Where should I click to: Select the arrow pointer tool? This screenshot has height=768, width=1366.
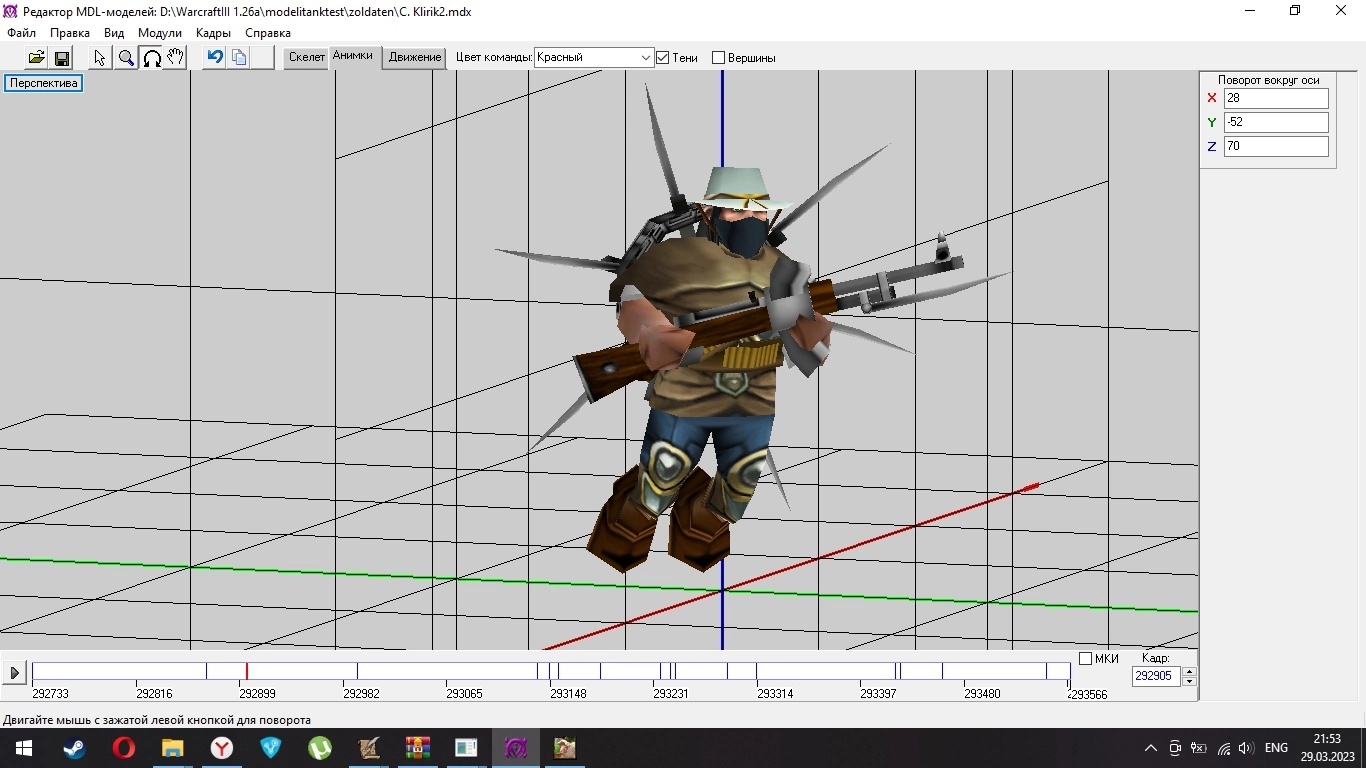pyautogui.click(x=100, y=58)
